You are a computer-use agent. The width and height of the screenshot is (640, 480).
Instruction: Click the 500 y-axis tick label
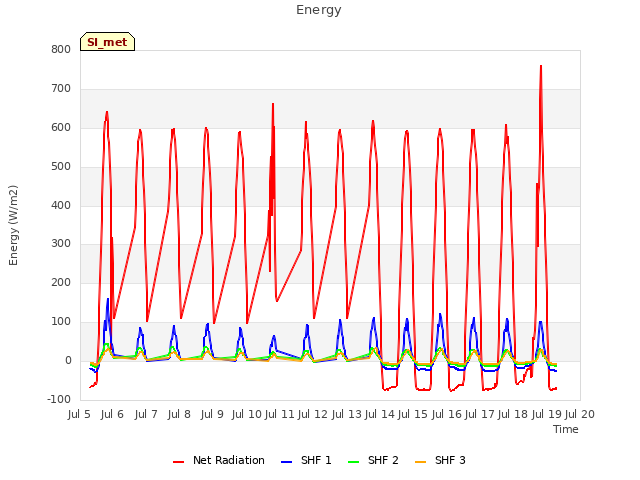pyautogui.click(x=61, y=167)
